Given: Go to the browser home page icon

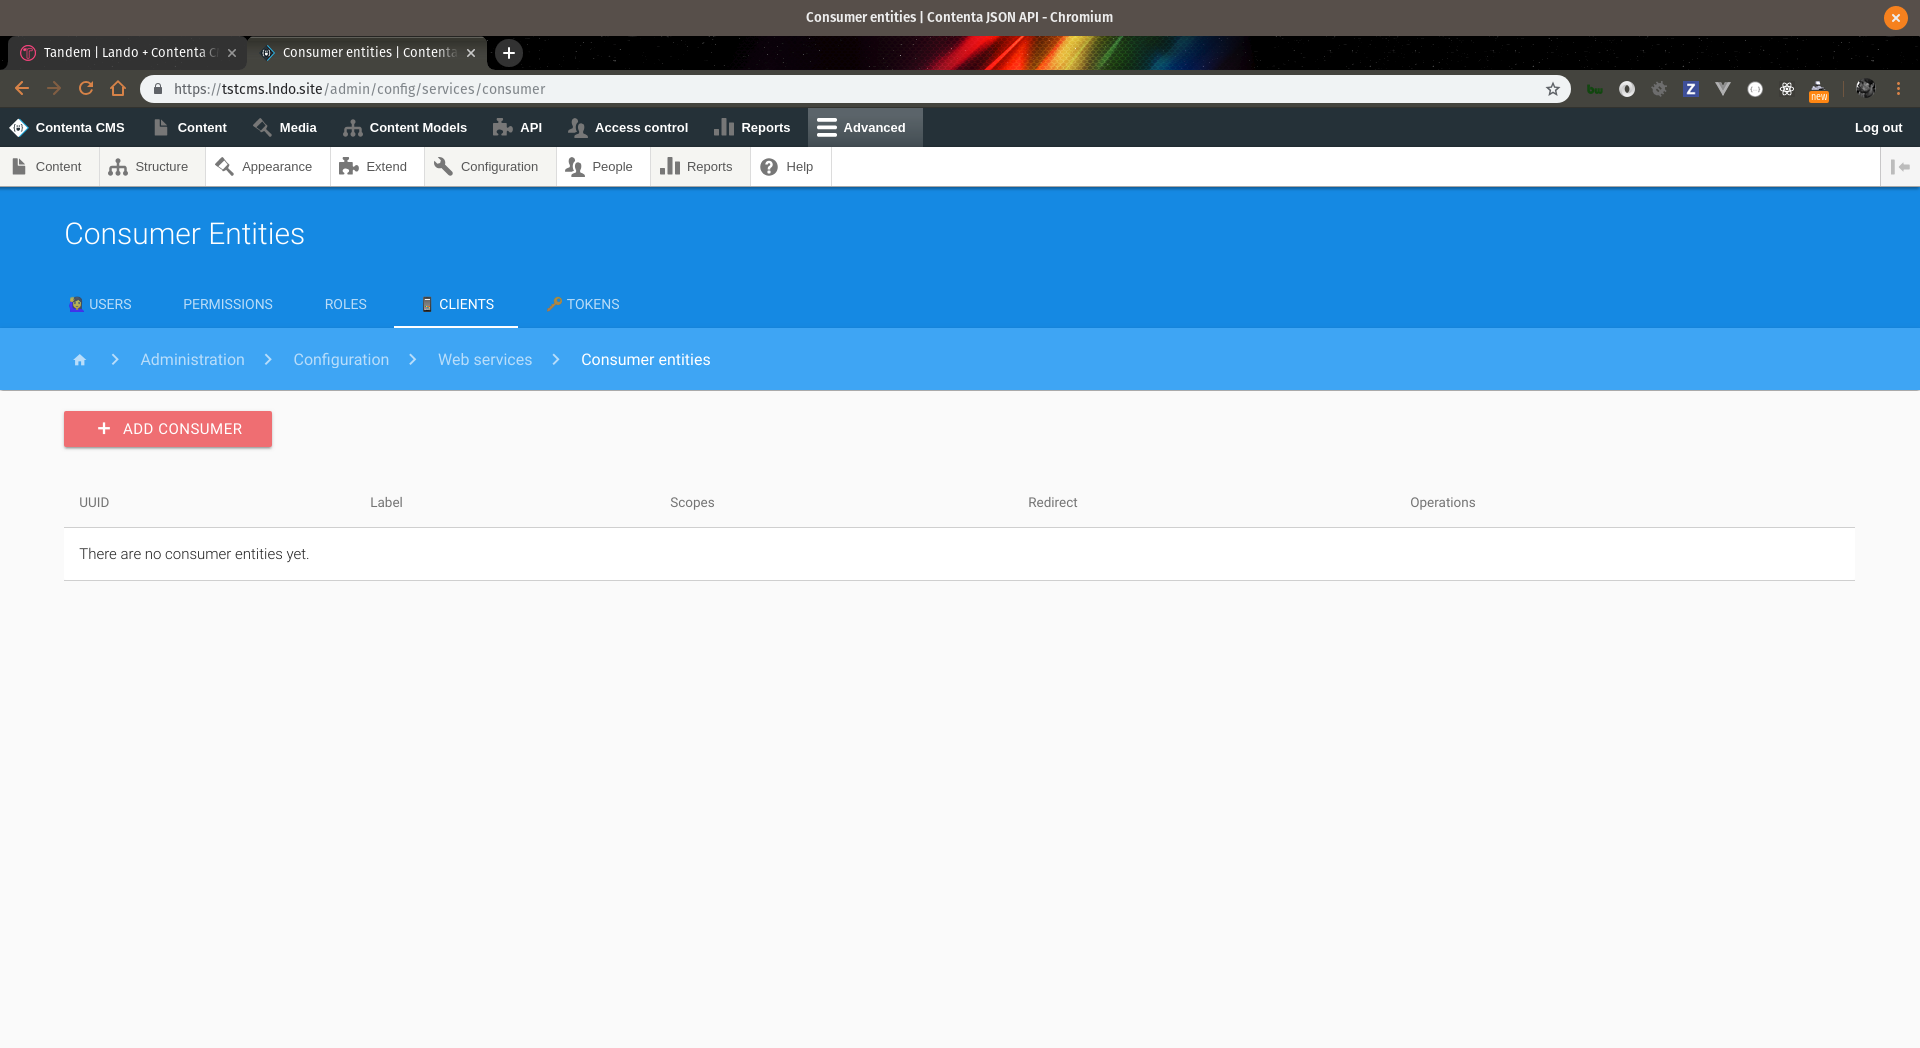Looking at the screenshot, I should (x=118, y=89).
